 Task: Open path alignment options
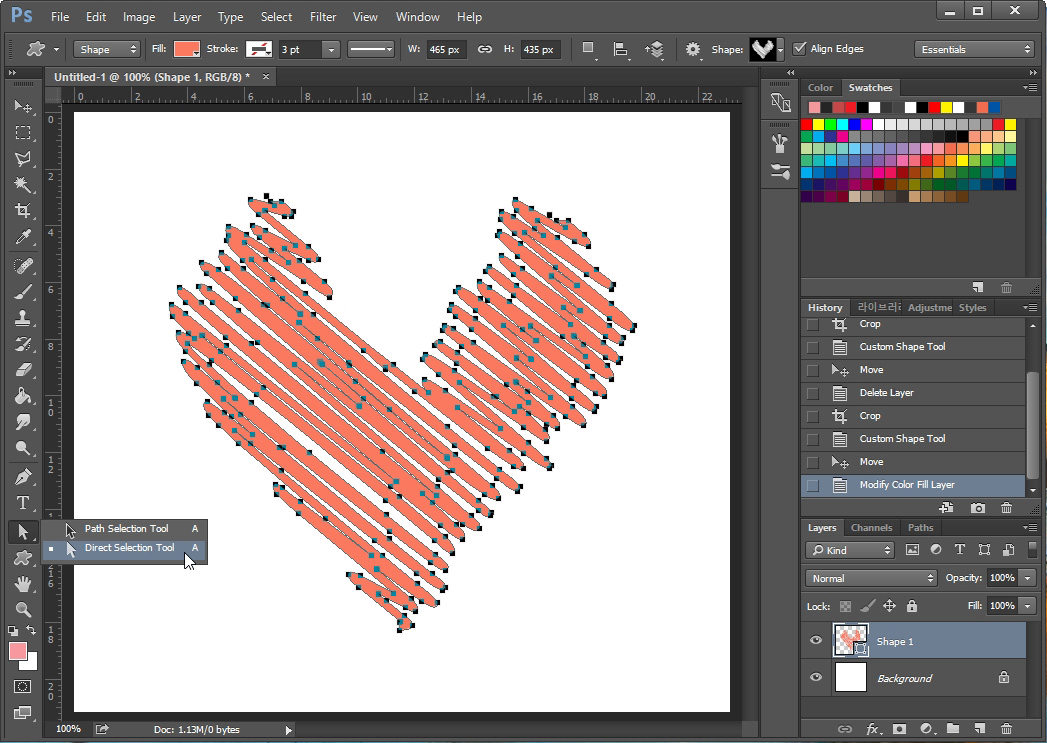(x=621, y=49)
